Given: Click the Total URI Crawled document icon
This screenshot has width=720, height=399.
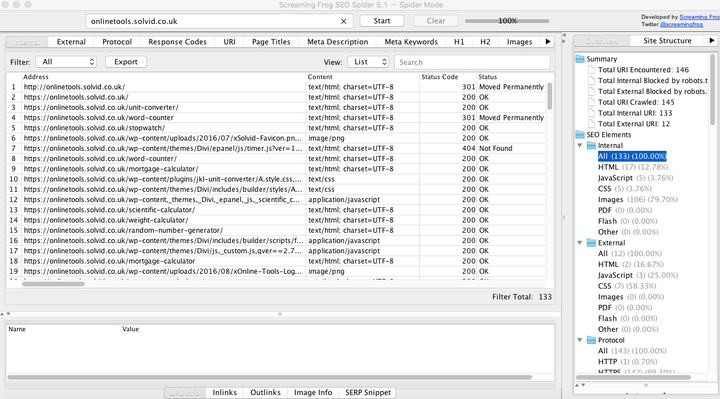Looking at the screenshot, I should coord(591,102).
